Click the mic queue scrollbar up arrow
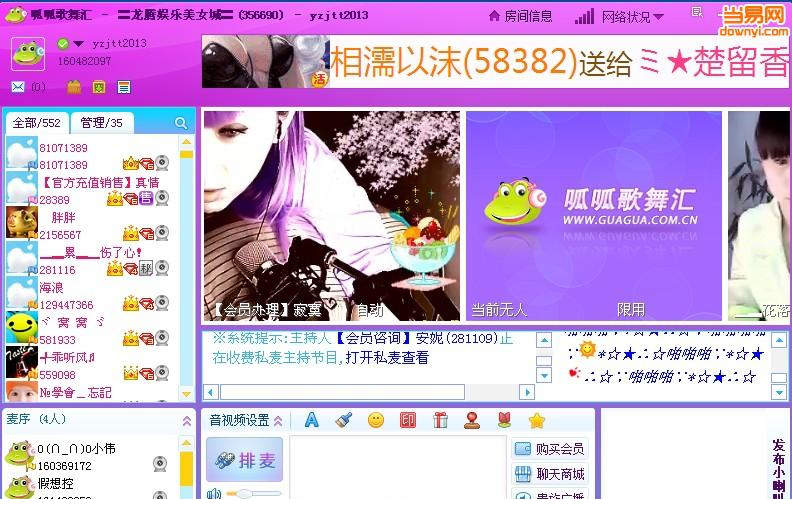The height and width of the screenshot is (518, 792). coord(186,443)
